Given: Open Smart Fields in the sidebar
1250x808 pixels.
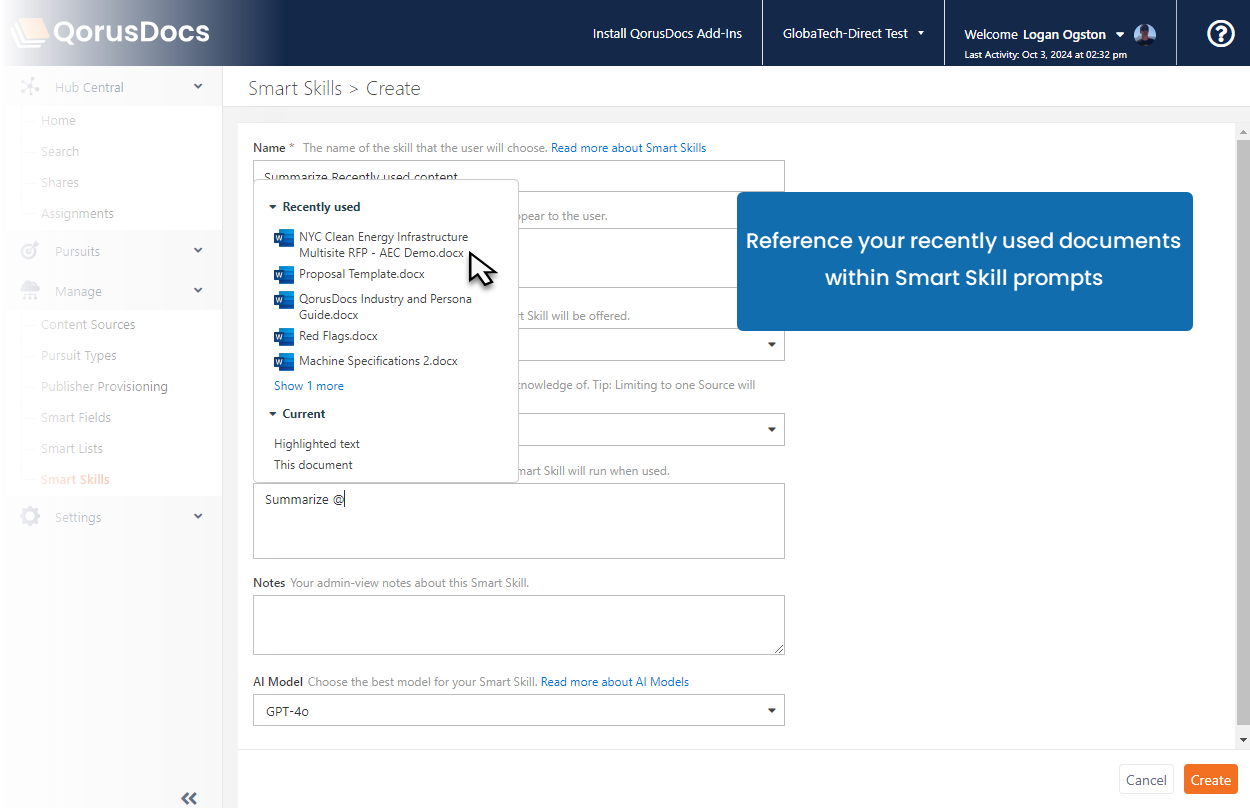Looking at the screenshot, I should tap(76, 418).
